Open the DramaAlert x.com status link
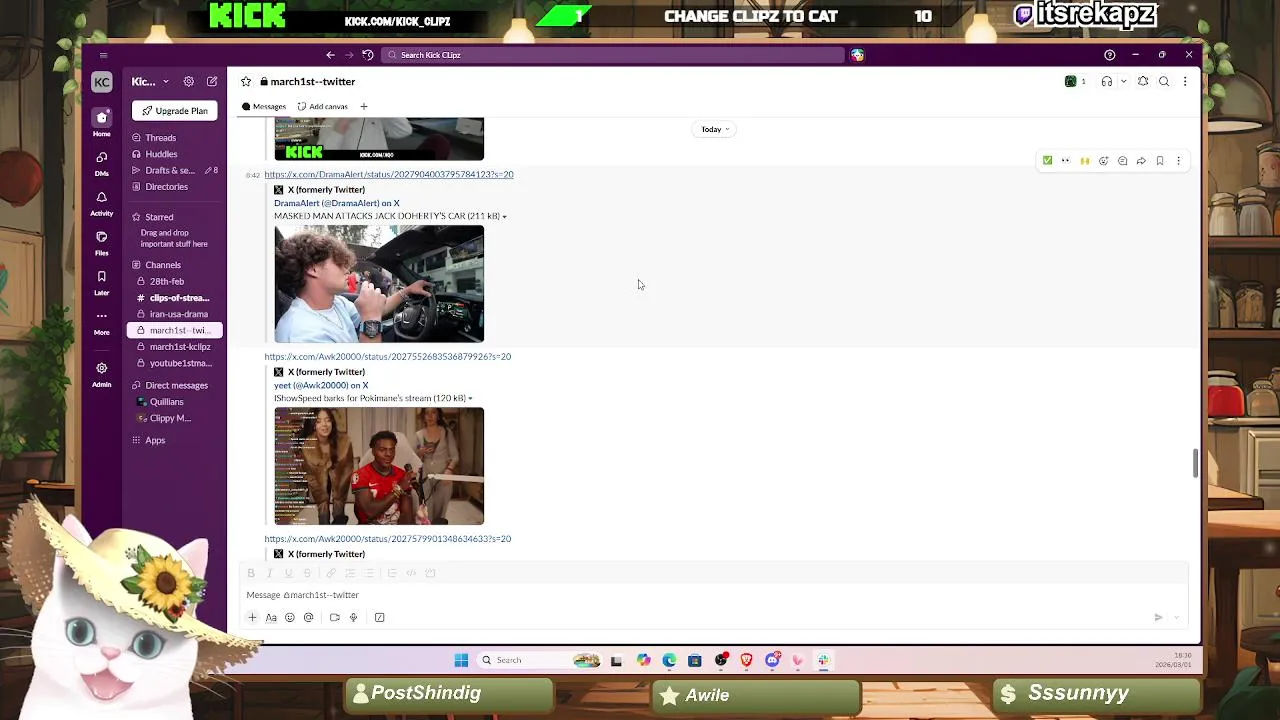The width and height of the screenshot is (1280, 720). pyautogui.click(x=389, y=174)
